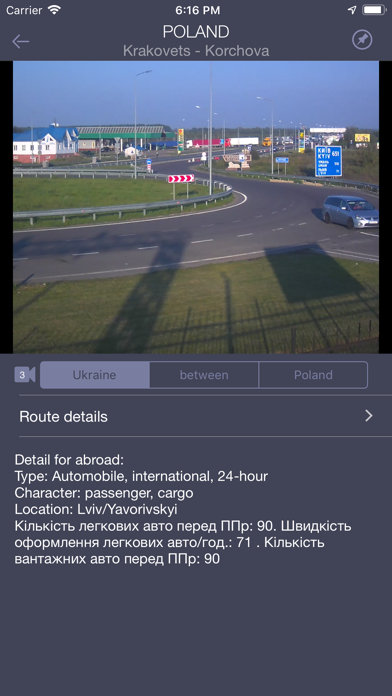Tap the 6:16 PM clock in status bar
This screenshot has width=392, height=696.
(x=196, y=10)
